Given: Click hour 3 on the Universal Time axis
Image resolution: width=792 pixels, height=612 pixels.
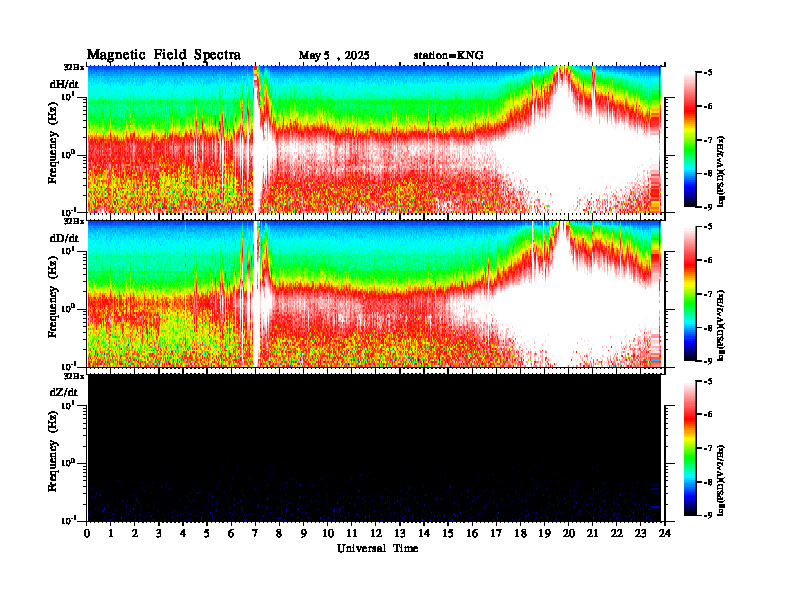Looking at the screenshot, I should [x=159, y=533].
